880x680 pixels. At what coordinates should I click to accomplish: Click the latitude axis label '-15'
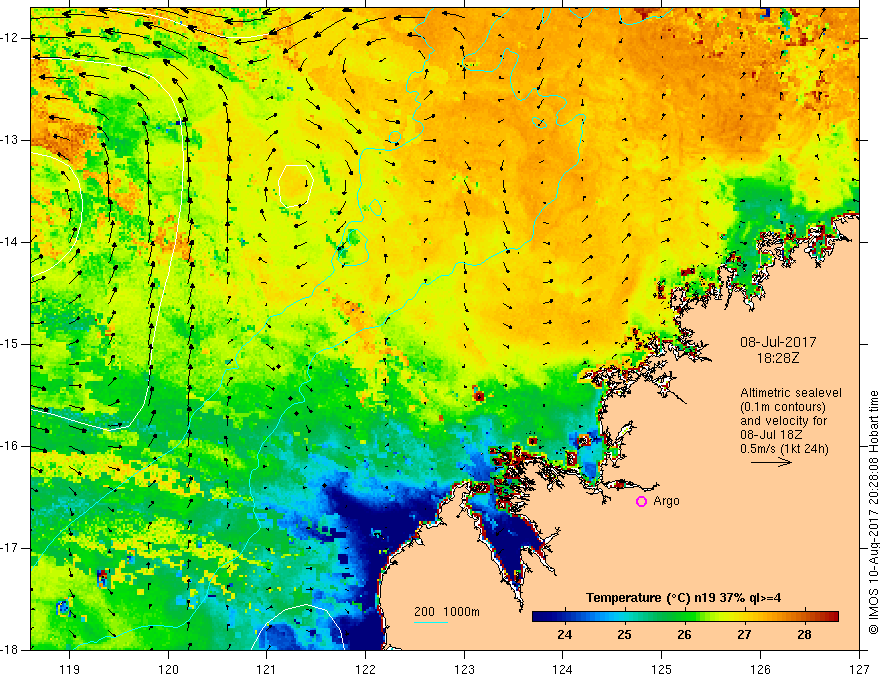click(11, 344)
